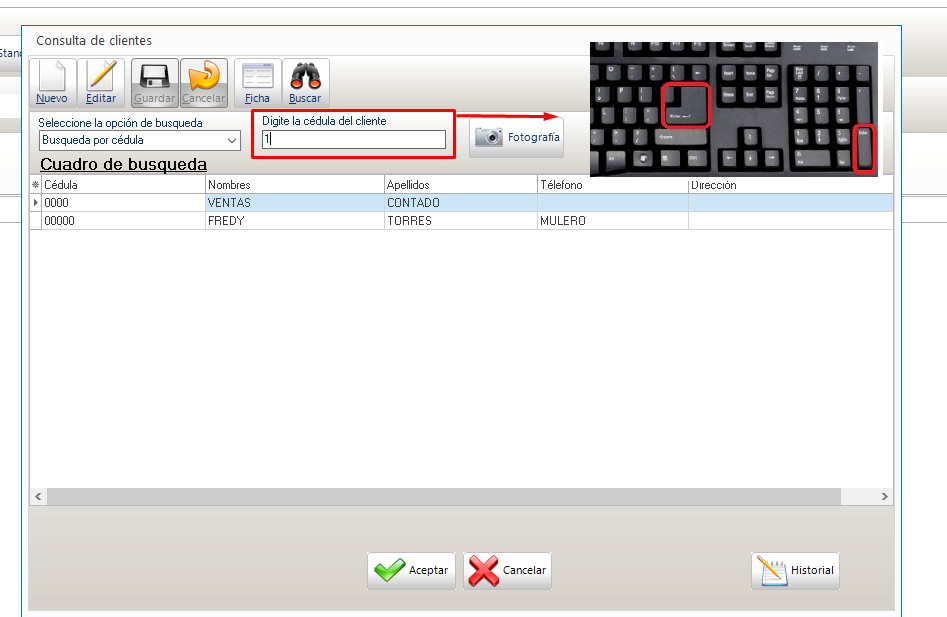Click the horizontal scrollbar right arrow
The height and width of the screenshot is (617, 947).
[884, 497]
